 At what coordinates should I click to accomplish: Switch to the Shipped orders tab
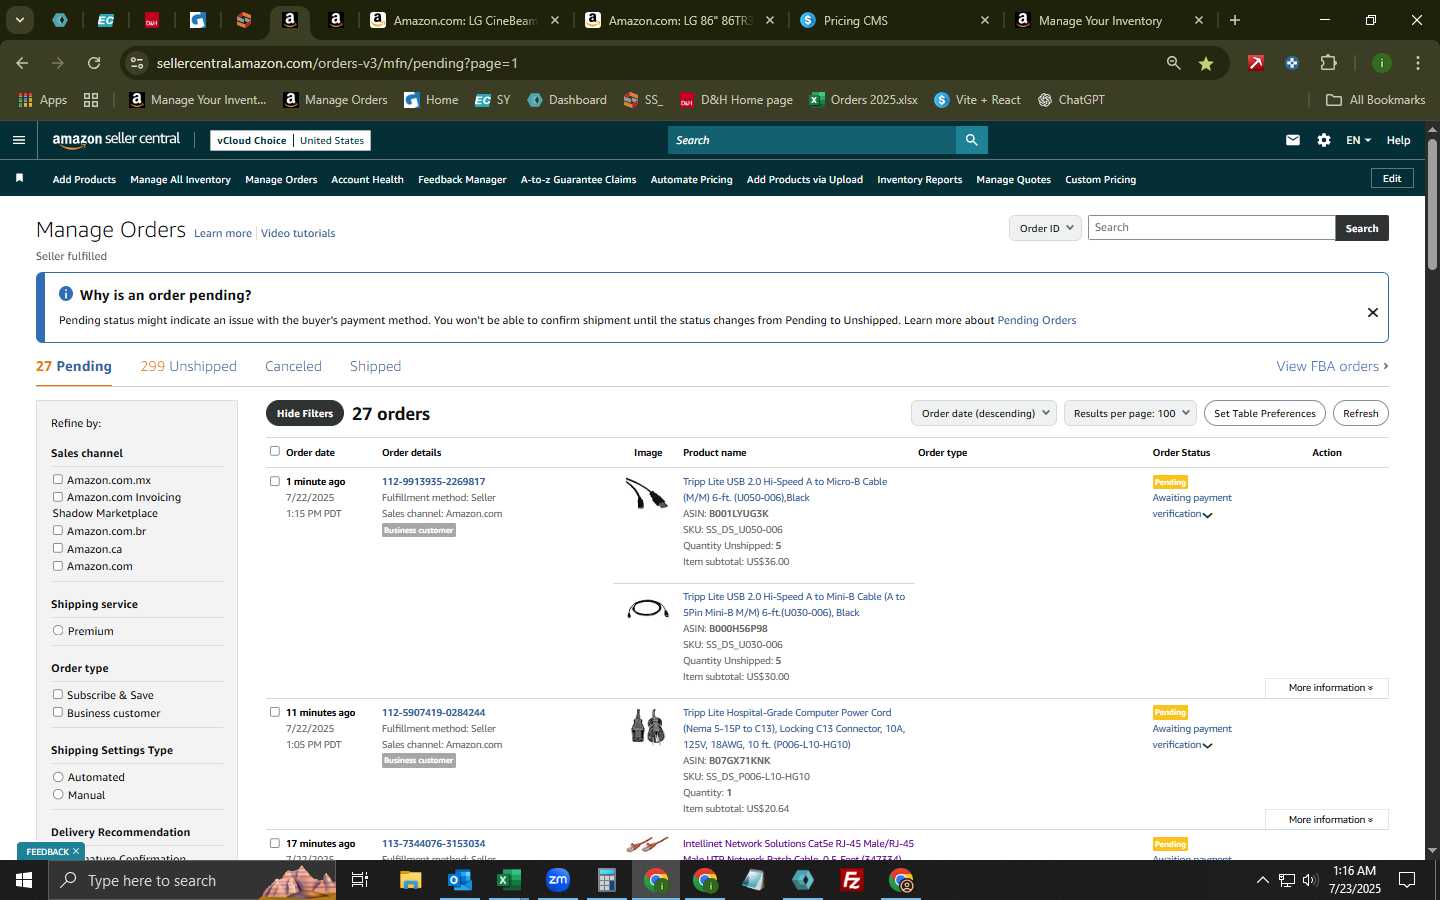[375, 366]
